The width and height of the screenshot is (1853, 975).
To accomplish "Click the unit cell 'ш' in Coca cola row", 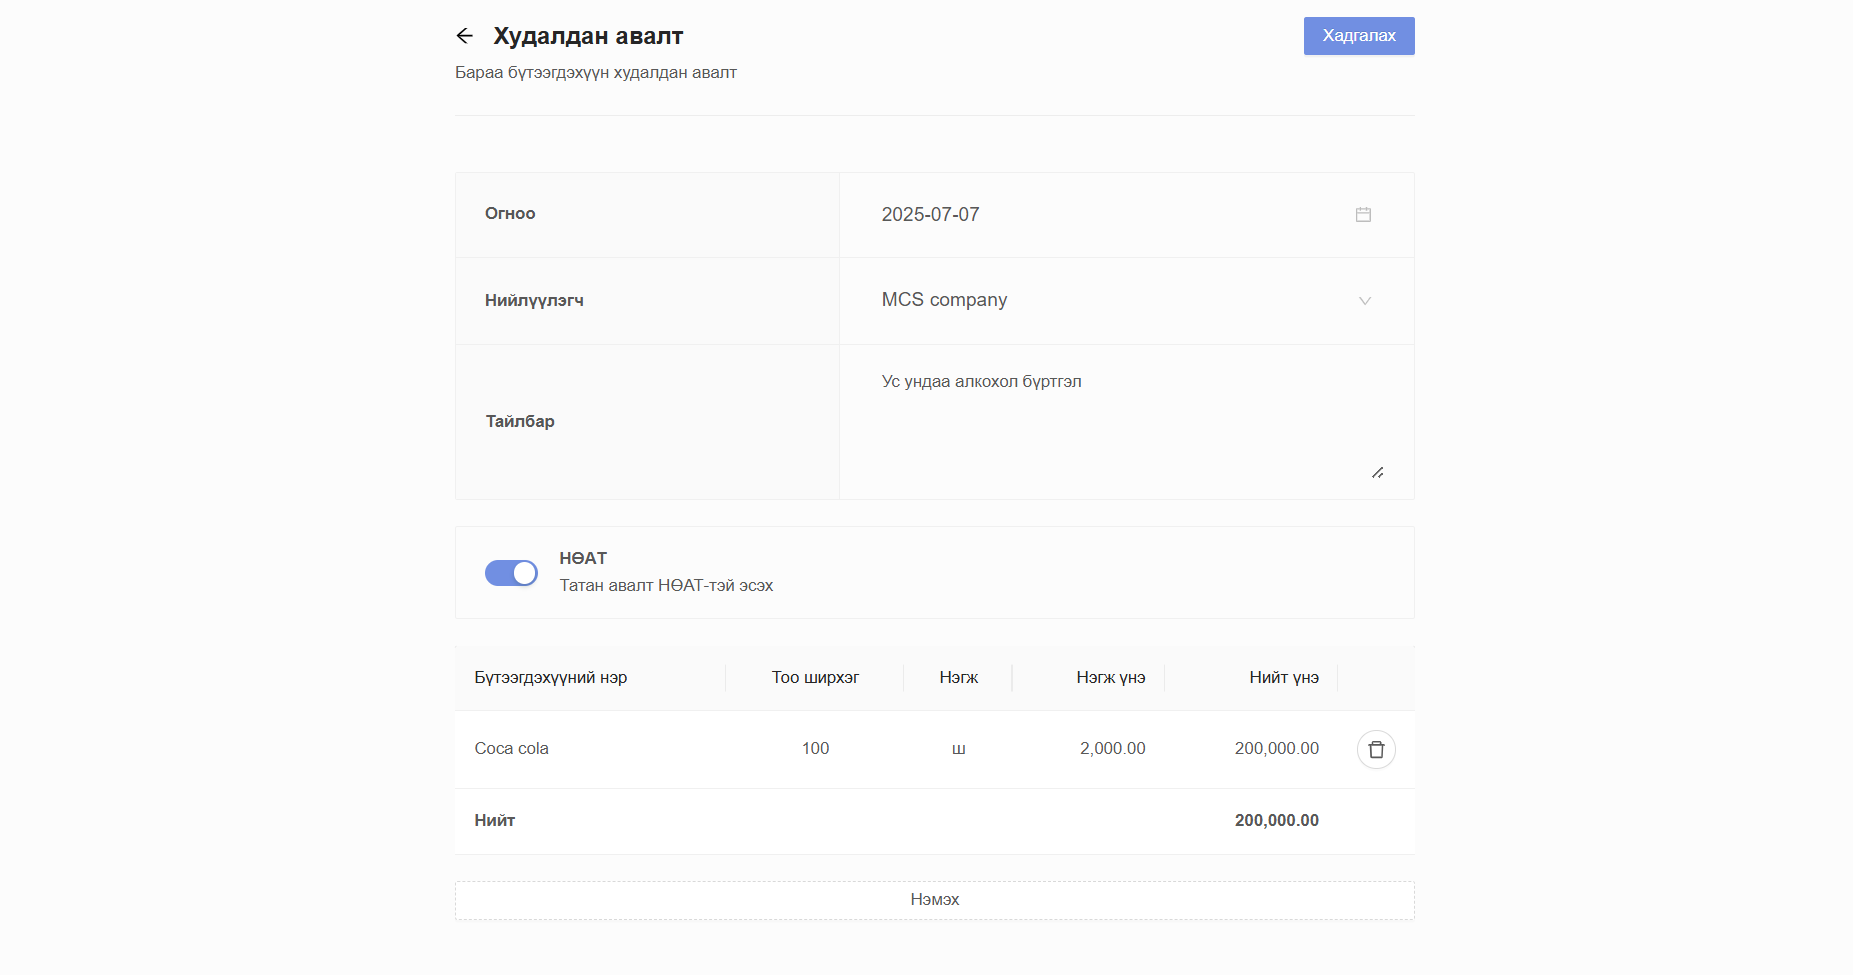I will 958,749.
